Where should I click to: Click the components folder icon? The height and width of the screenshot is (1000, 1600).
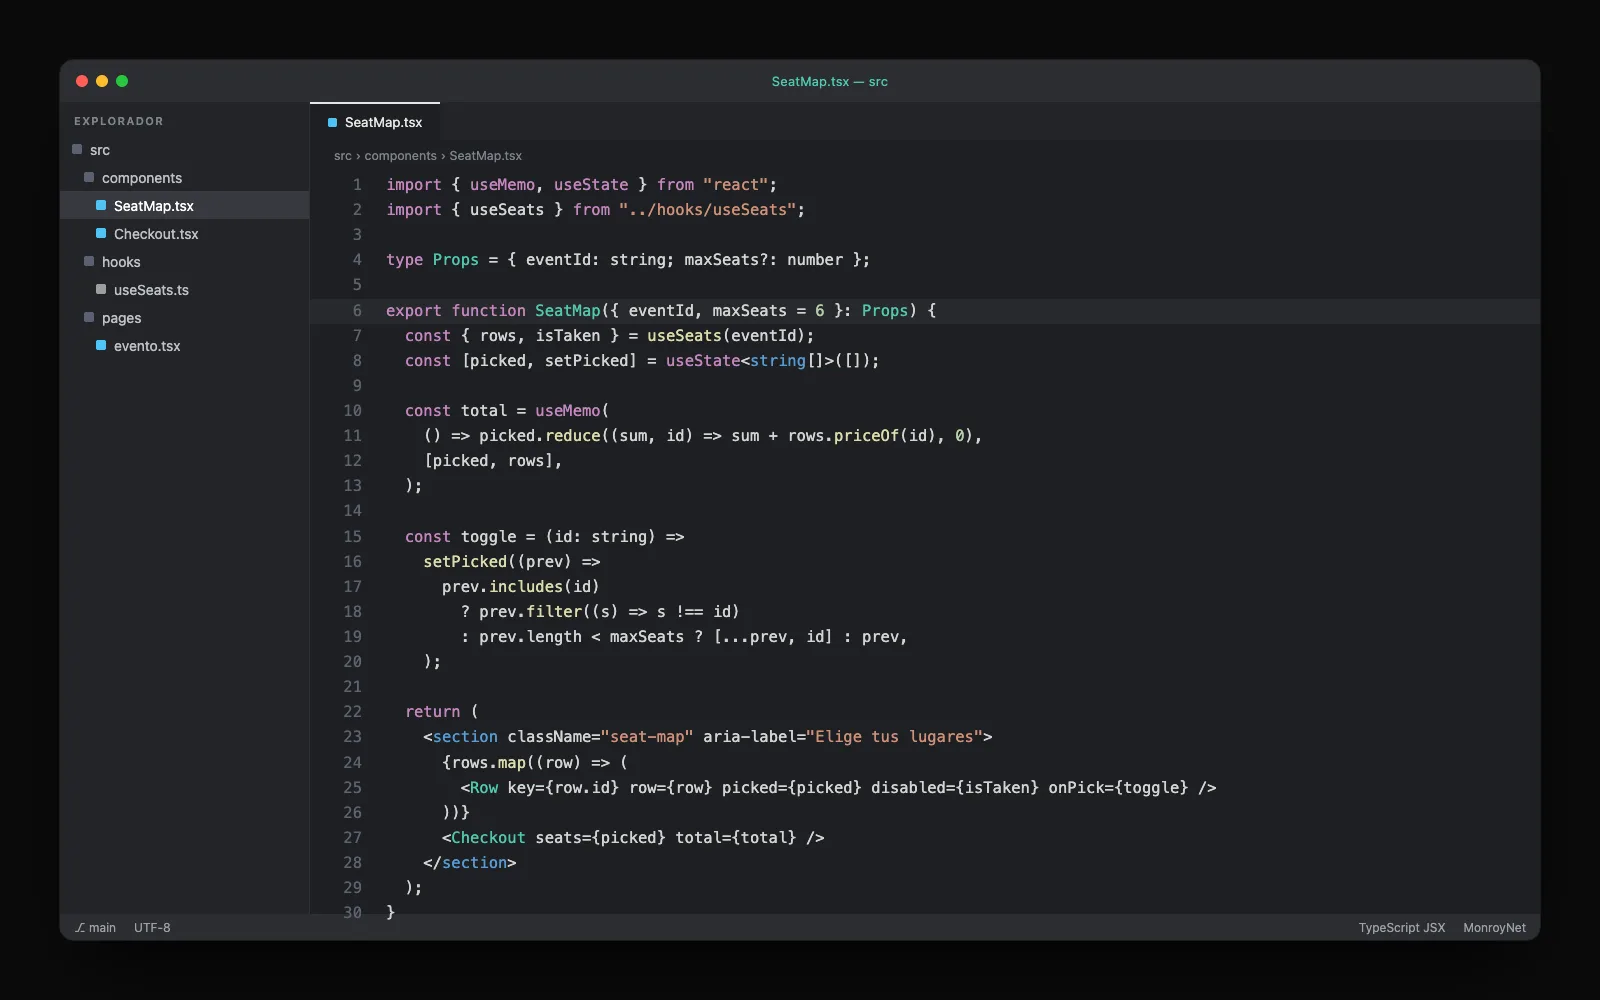click(x=89, y=177)
